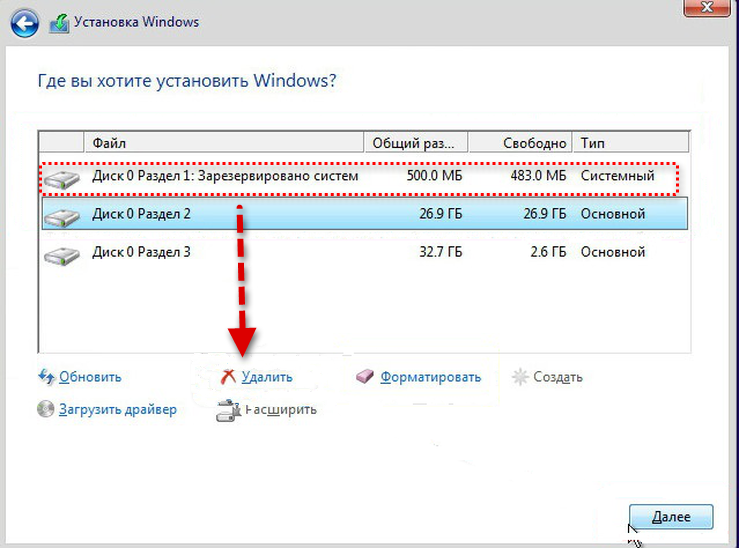Screen dimensions: 739x548
Task: Open the Обновить link
Action: tap(90, 377)
